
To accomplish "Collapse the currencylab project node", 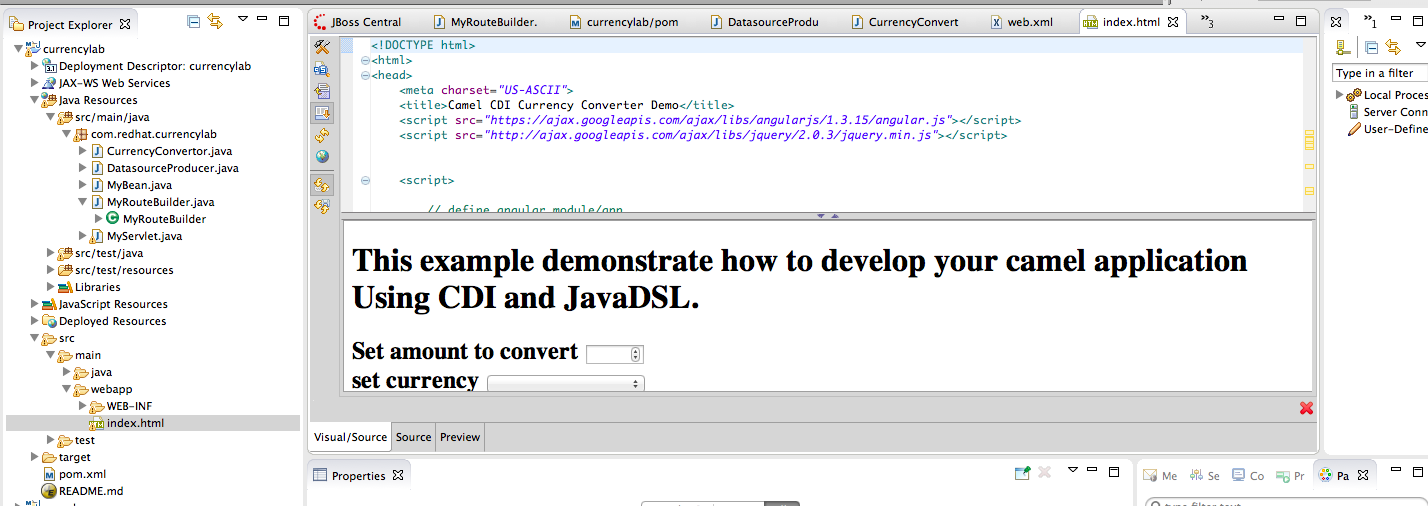I will (x=18, y=49).
